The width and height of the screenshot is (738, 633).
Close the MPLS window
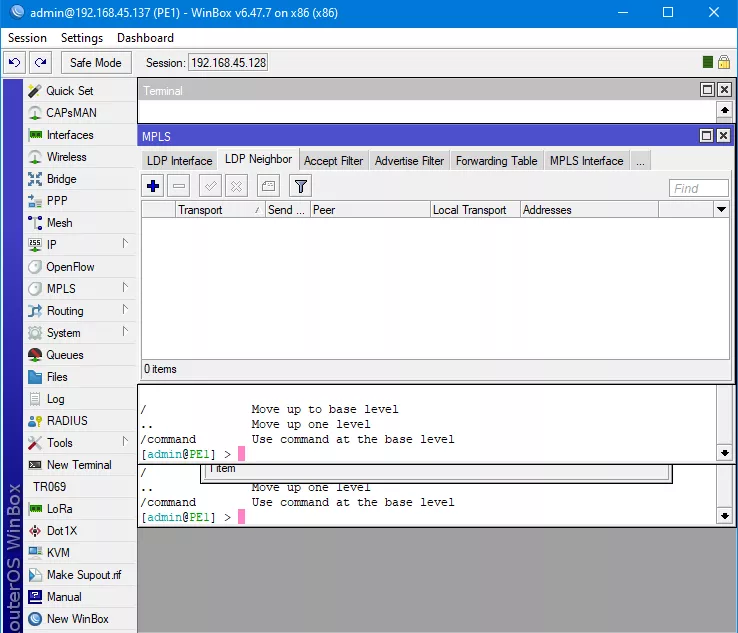pyautogui.click(x=723, y=136)
